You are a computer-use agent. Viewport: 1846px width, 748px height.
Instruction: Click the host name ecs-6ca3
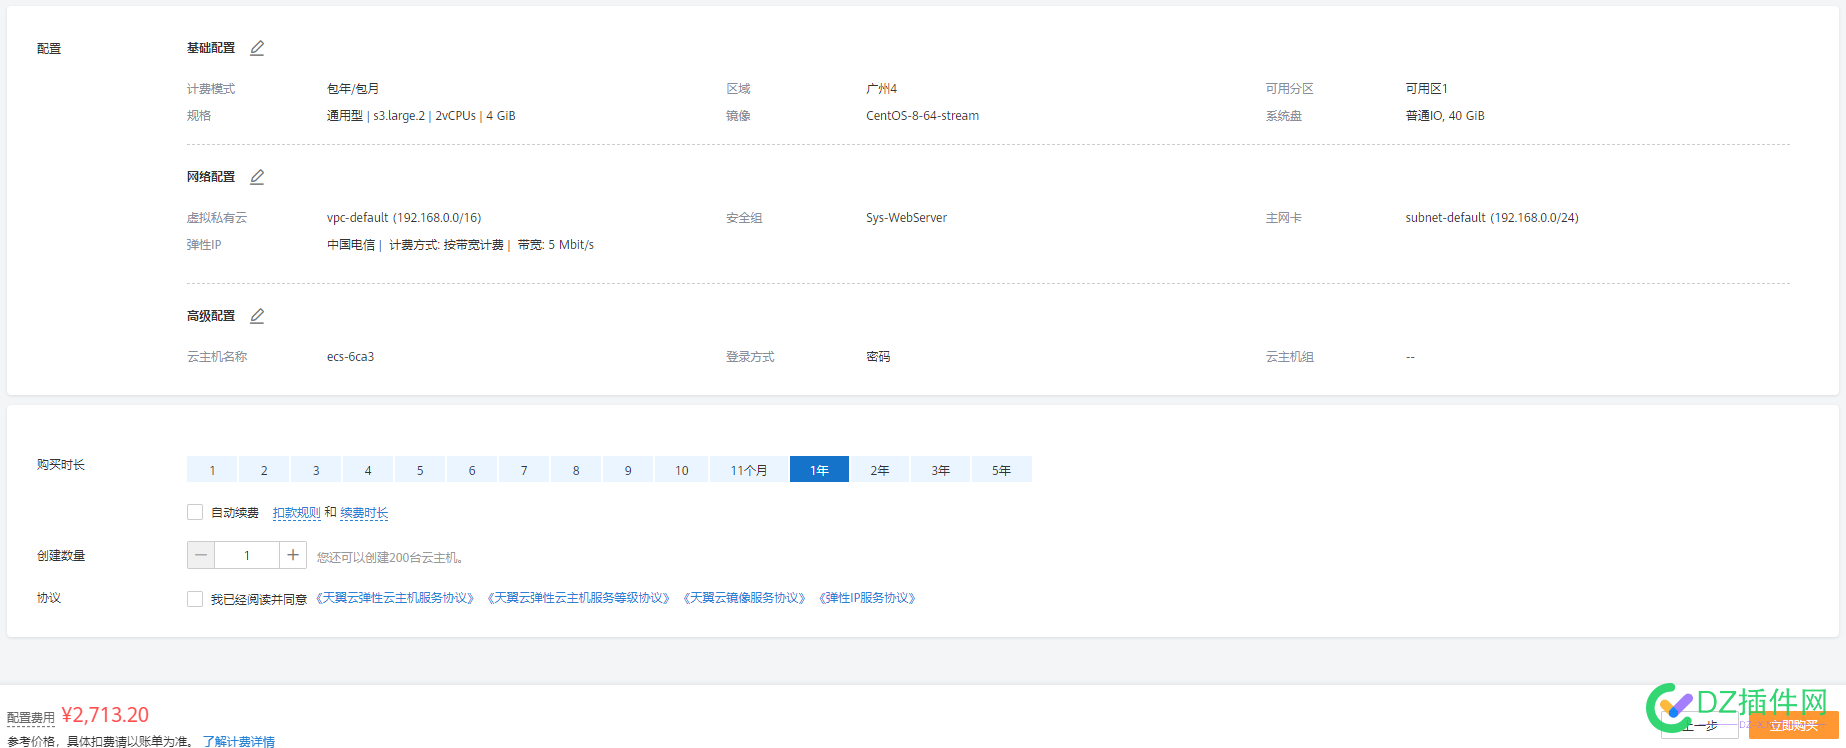[350, 357]
